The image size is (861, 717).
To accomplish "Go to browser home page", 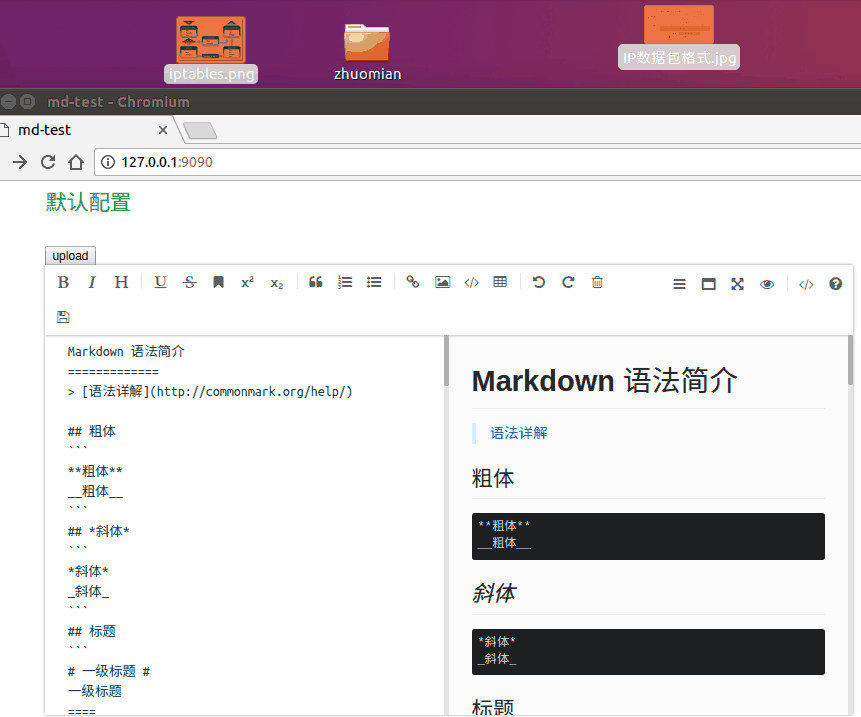I will click(x=76, y=162).
